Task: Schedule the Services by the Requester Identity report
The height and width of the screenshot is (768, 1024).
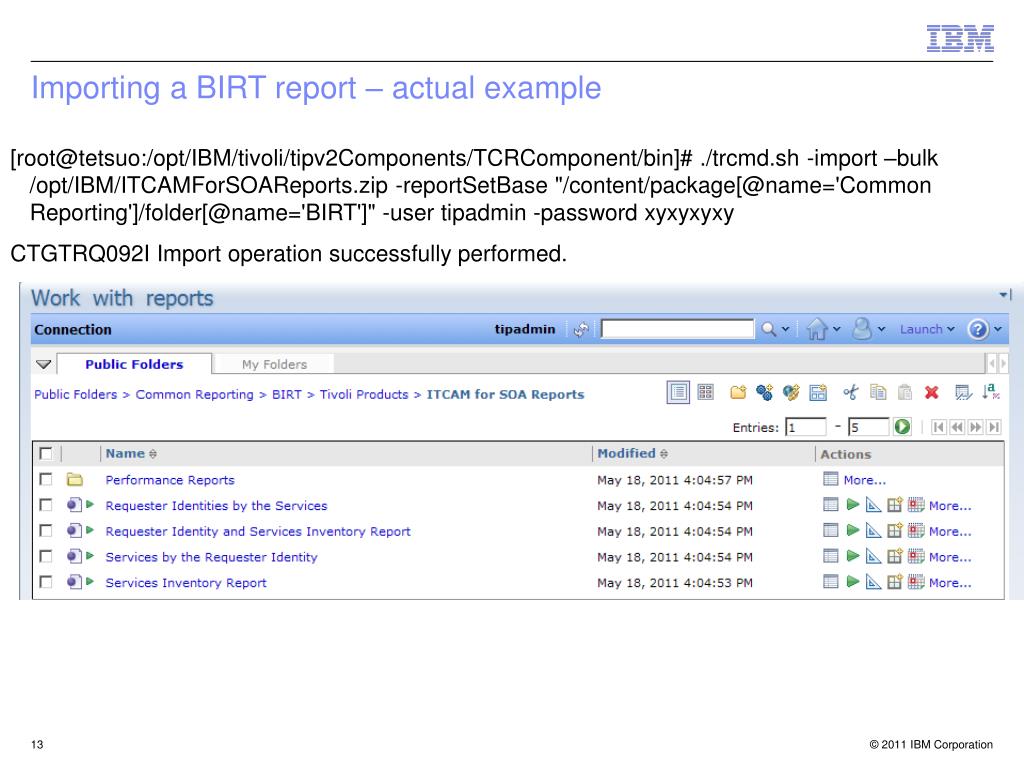Action: click(916, 556)
